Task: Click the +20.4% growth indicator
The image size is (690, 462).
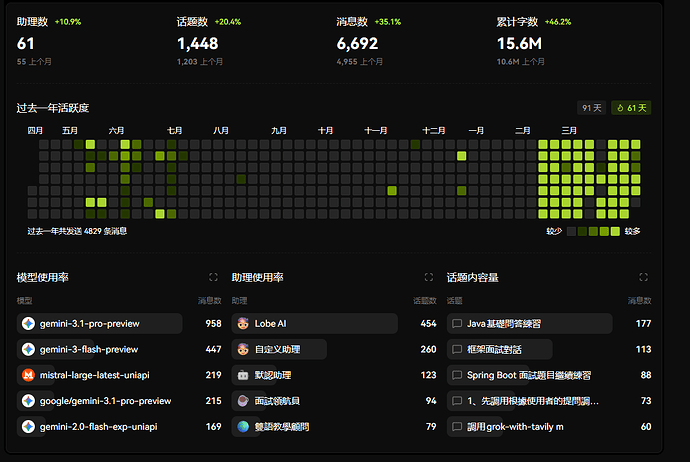Action: 228,22
